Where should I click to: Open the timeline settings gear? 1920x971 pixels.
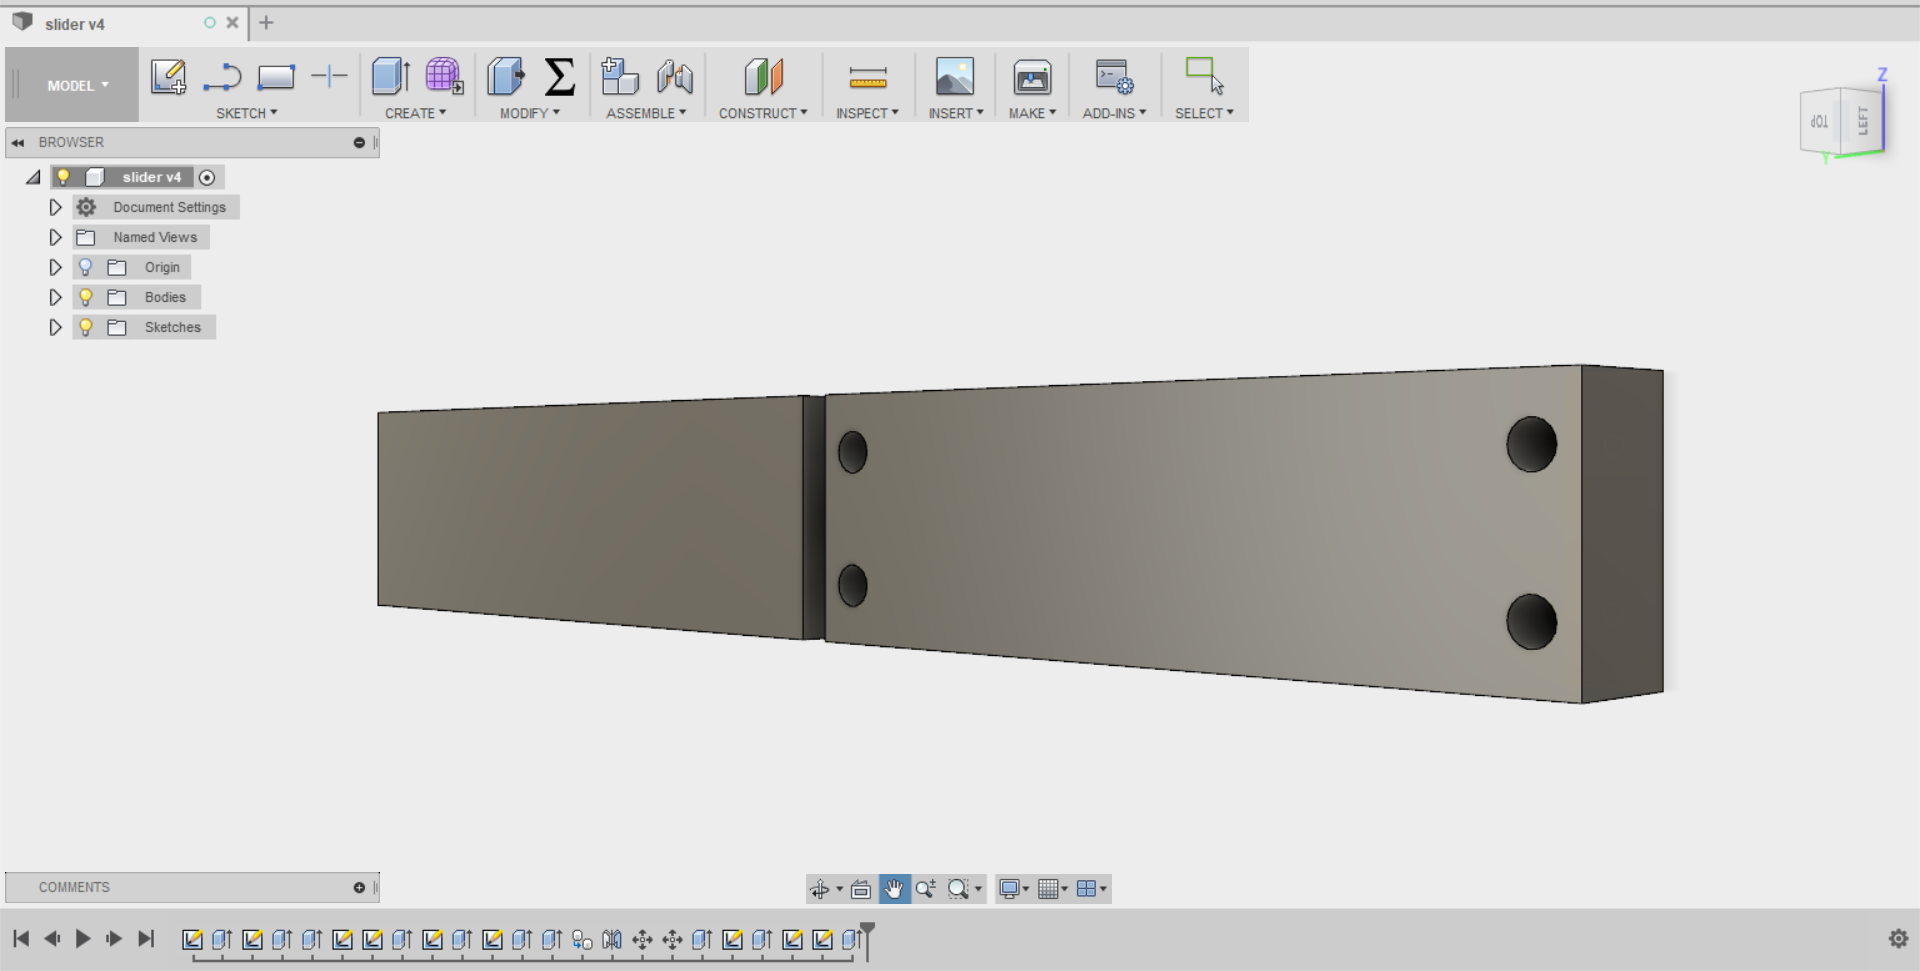click(1898, 939)
